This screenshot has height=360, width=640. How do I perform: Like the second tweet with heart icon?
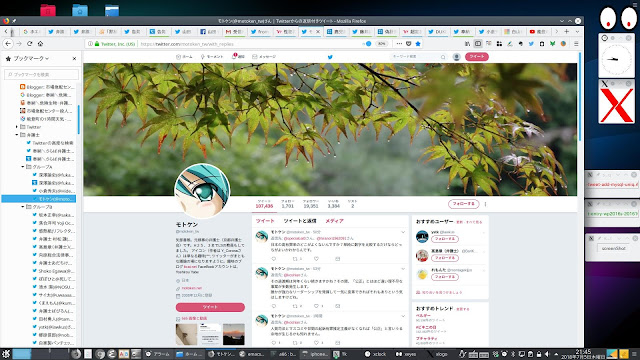coord(316,306)
